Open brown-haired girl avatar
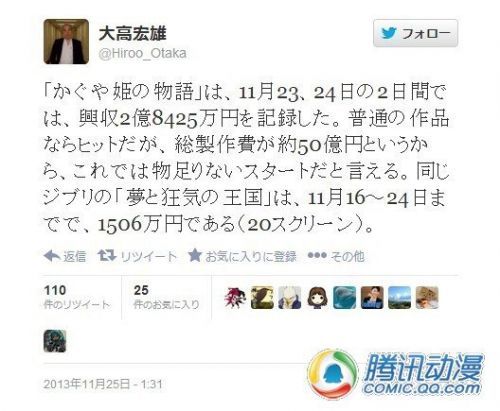This screenshot has width=500, height=411. click(x=317, y=297)
